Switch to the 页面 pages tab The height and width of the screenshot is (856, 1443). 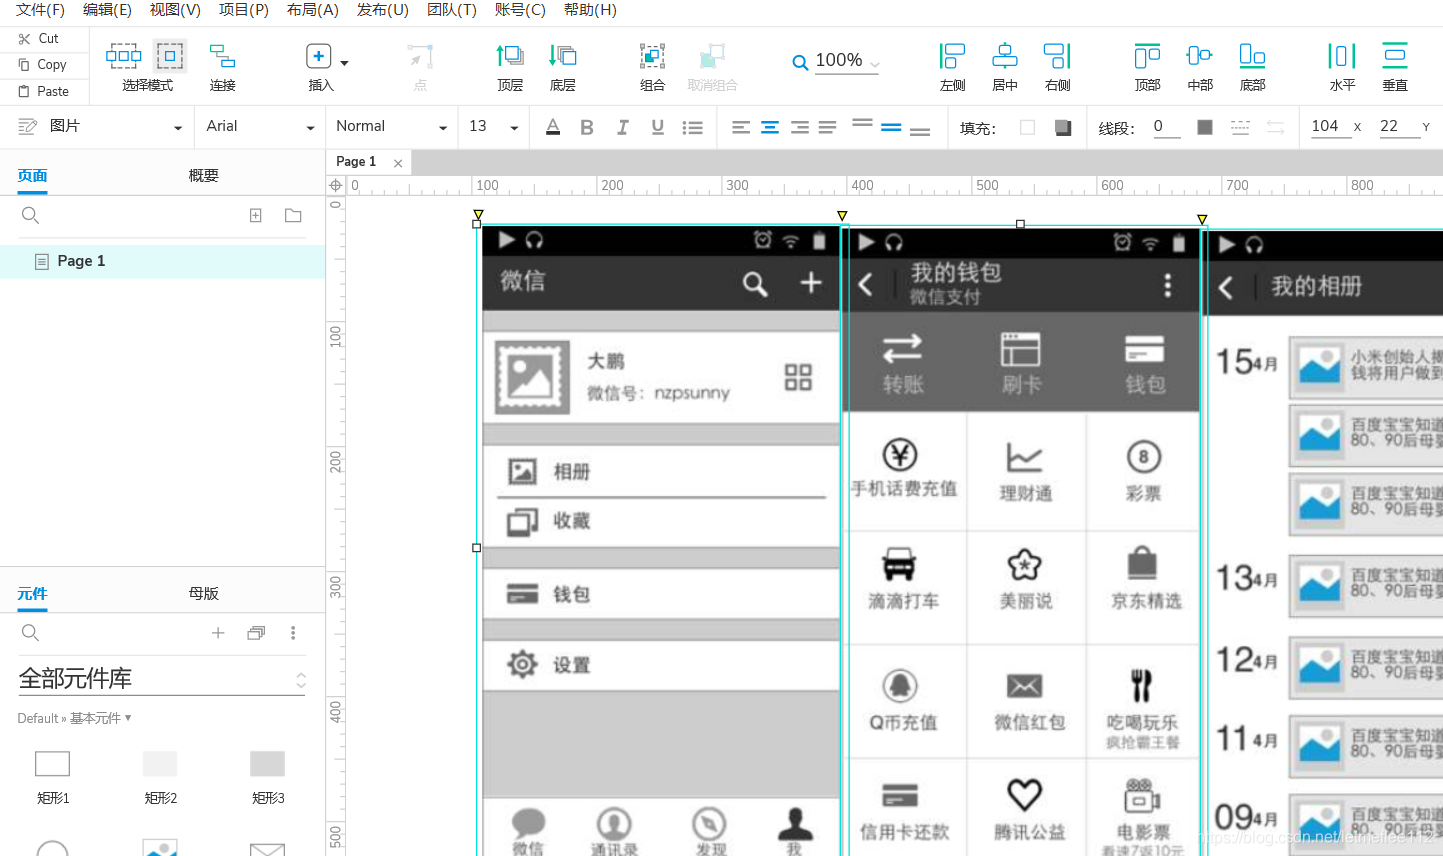[x=32, y=175]
